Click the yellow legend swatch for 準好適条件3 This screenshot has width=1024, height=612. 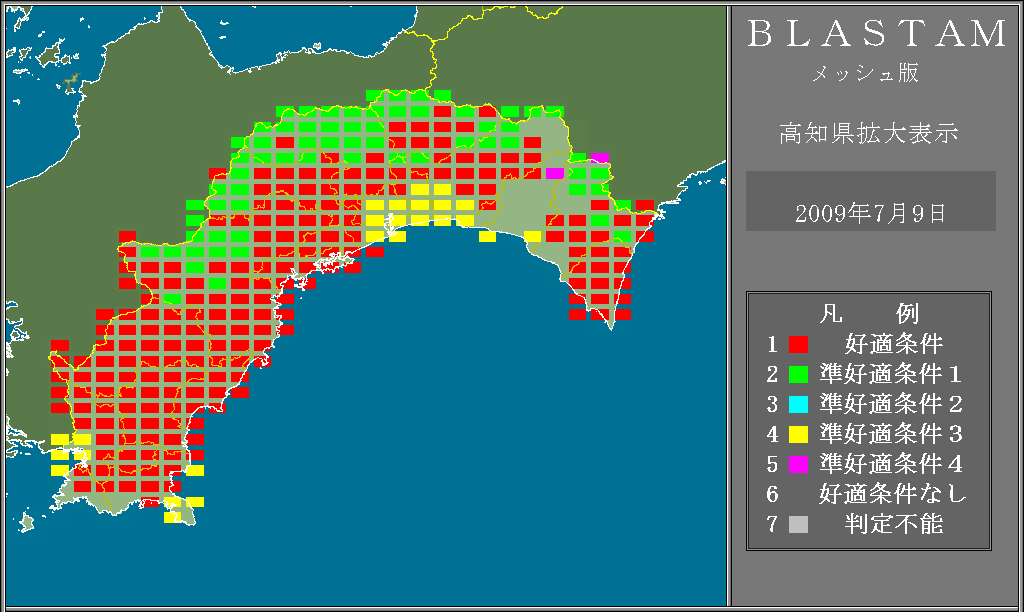(798, 434)
